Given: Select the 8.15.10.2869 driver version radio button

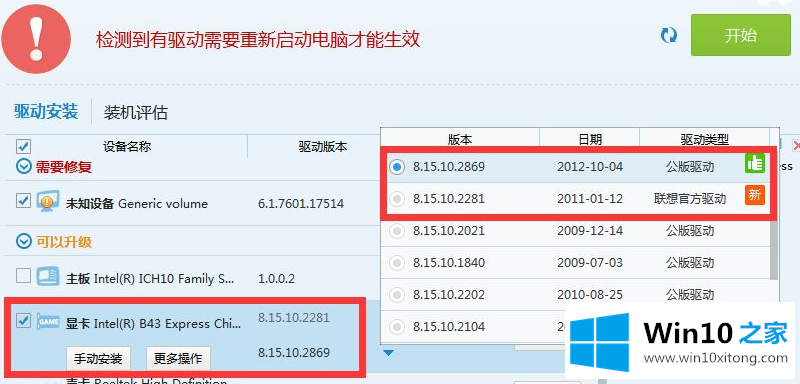Looking at the screenshot, I should pyautogui.click(x=396, y=167).
